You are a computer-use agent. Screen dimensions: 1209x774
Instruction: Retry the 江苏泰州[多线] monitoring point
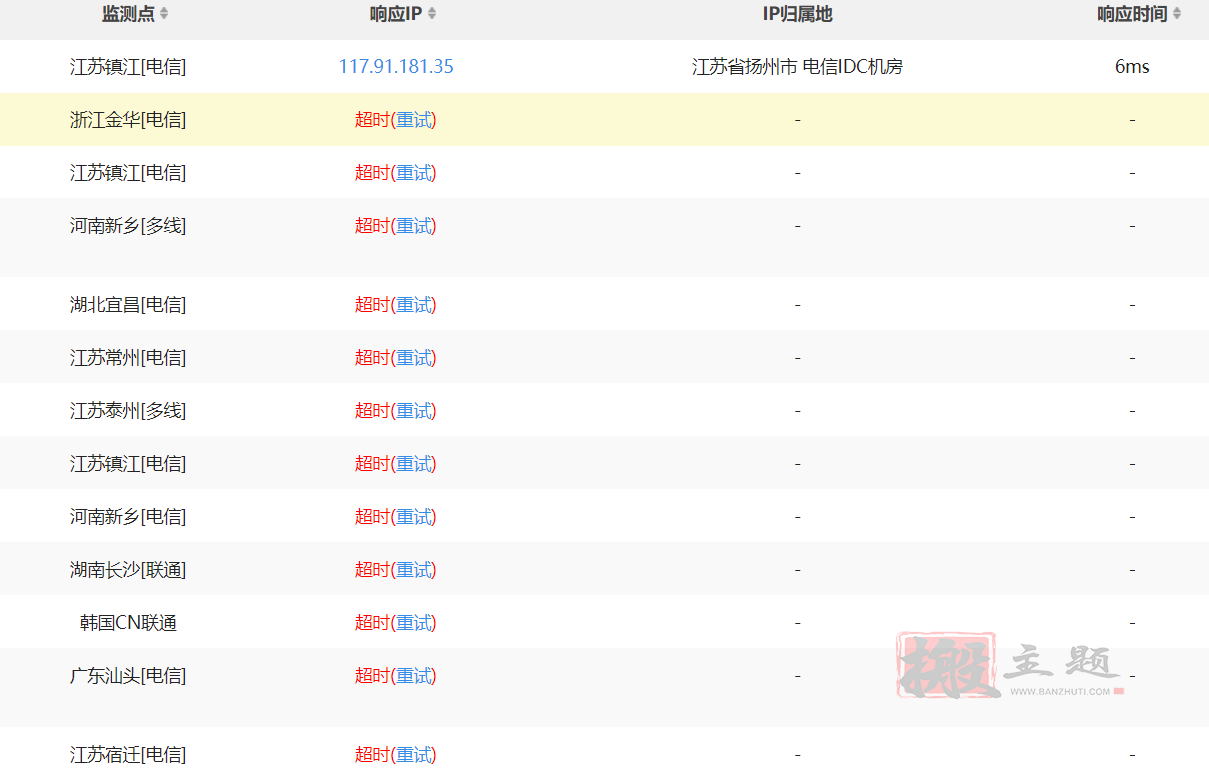414,411
